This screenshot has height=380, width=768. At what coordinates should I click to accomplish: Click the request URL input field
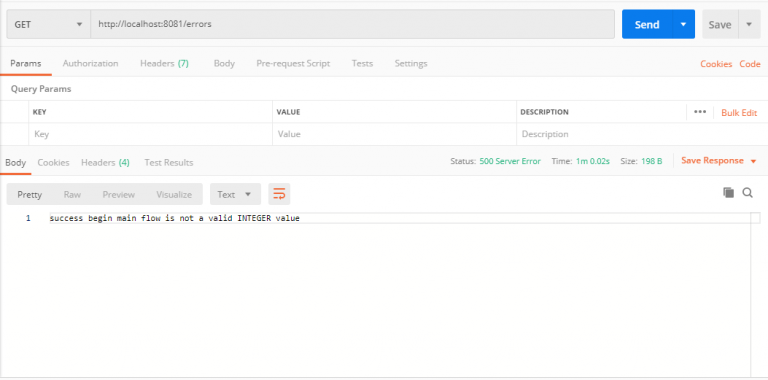(352, 24)
